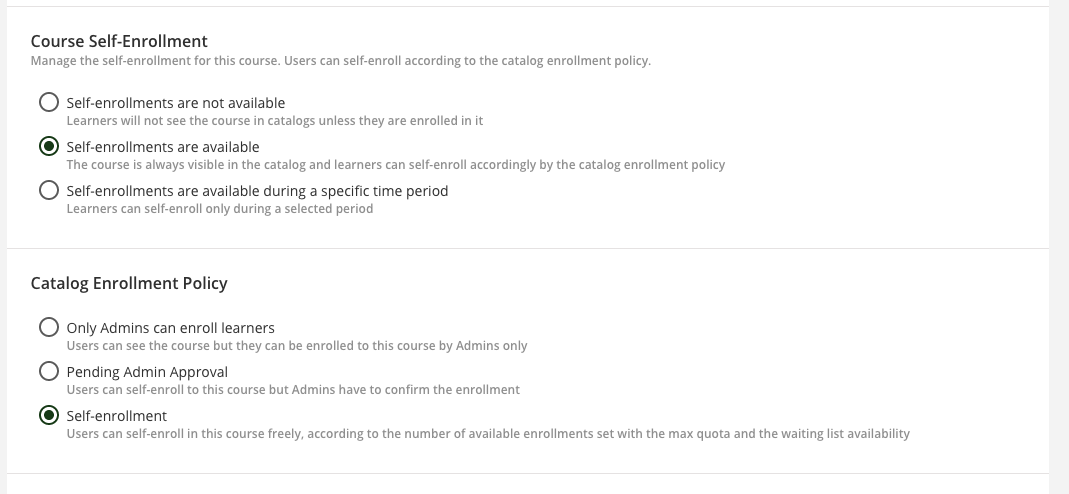This screenshot has height=494, width=1069.
Task: Click the 'Self-enrollments are available' label text
Action: tap(162, 147)
